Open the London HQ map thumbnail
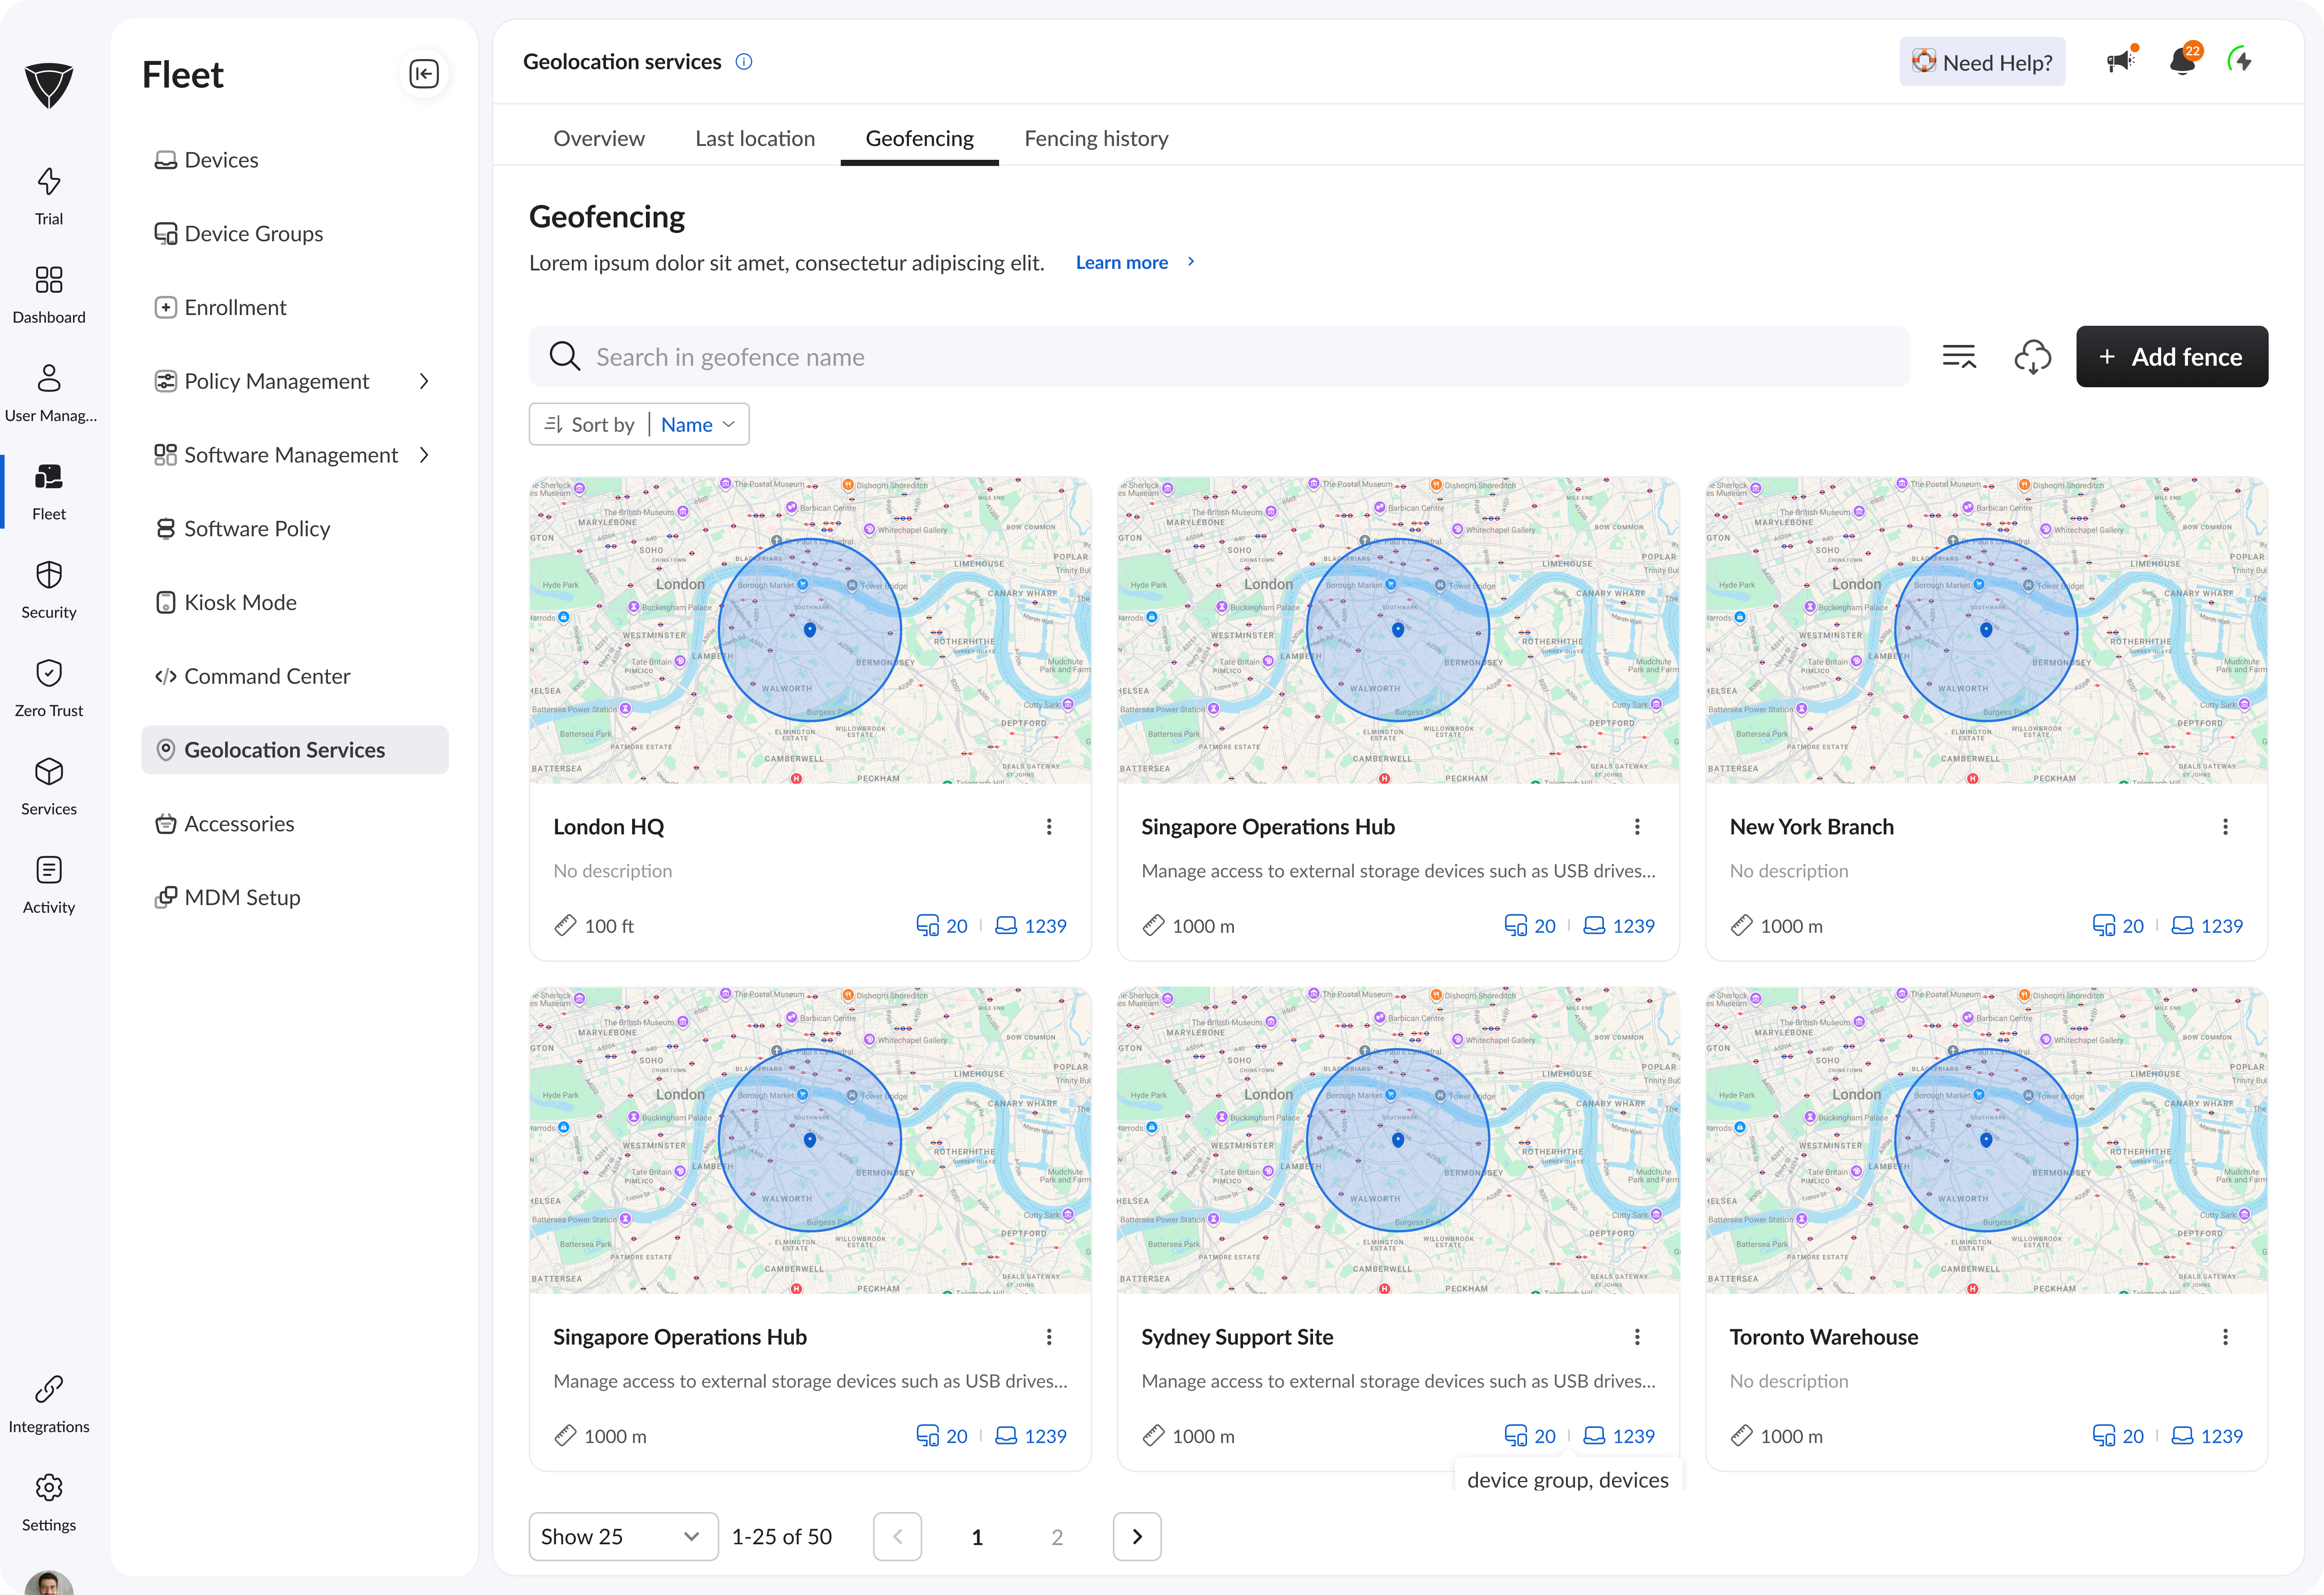This screenshot has height=1595, width=2324. (x=810, y=630)
